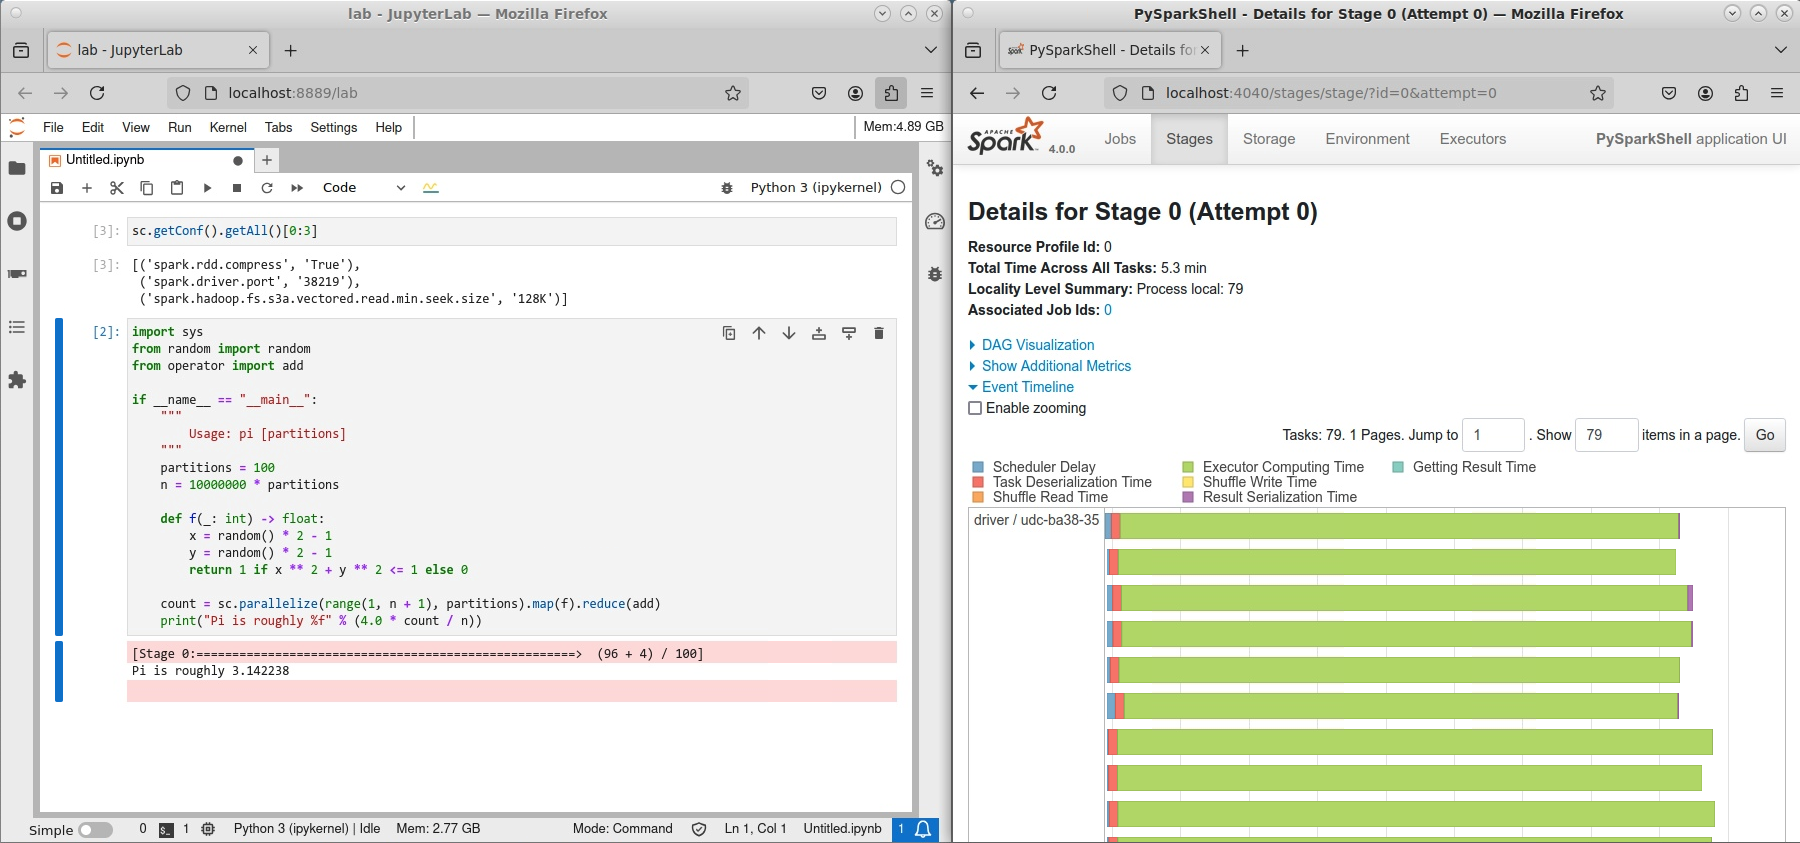Open the Table of Contents sidebar icon

click(17, 327)
